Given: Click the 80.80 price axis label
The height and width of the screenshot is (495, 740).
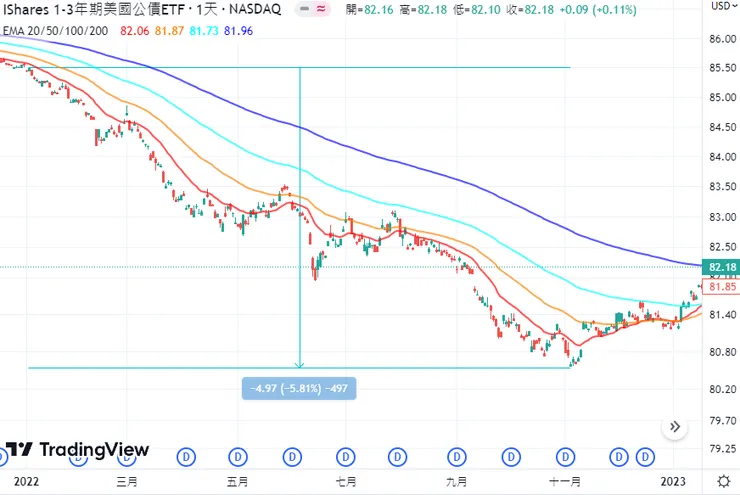Looking at the screenshot, I should 723,352.
